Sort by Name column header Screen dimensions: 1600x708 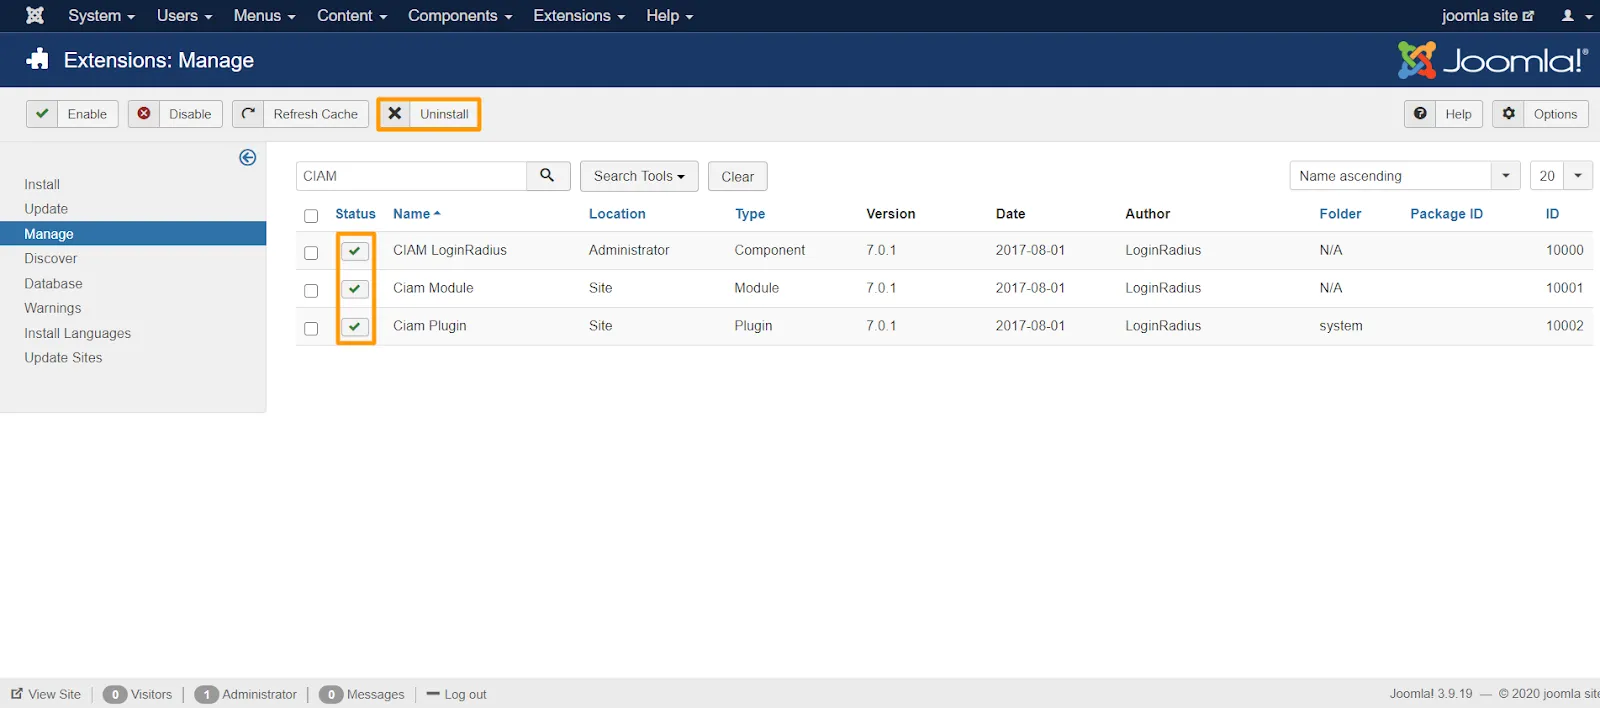(x=416, y=214)
